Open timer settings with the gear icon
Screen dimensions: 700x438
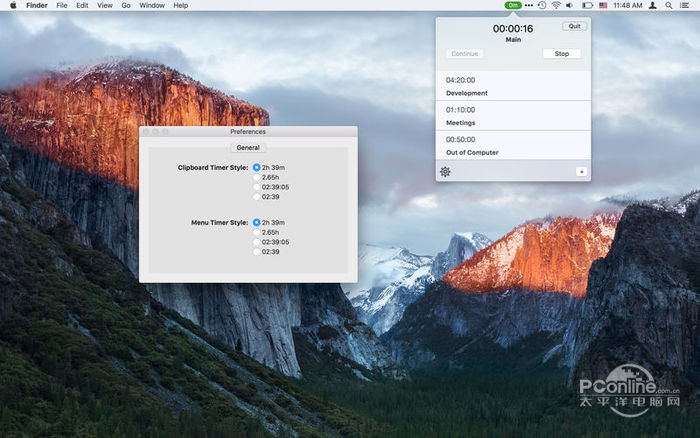pos(445,171)
